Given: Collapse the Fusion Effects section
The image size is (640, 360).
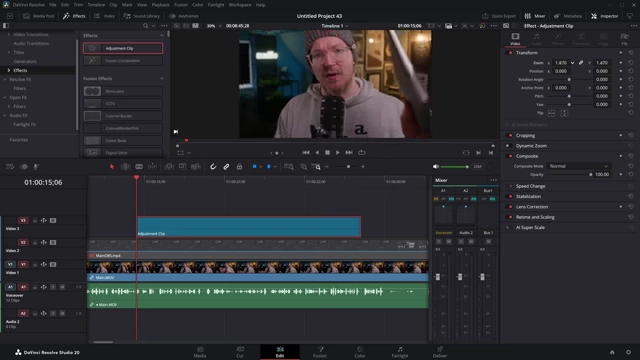Looking at the screenshot, I should click(162, 78).
